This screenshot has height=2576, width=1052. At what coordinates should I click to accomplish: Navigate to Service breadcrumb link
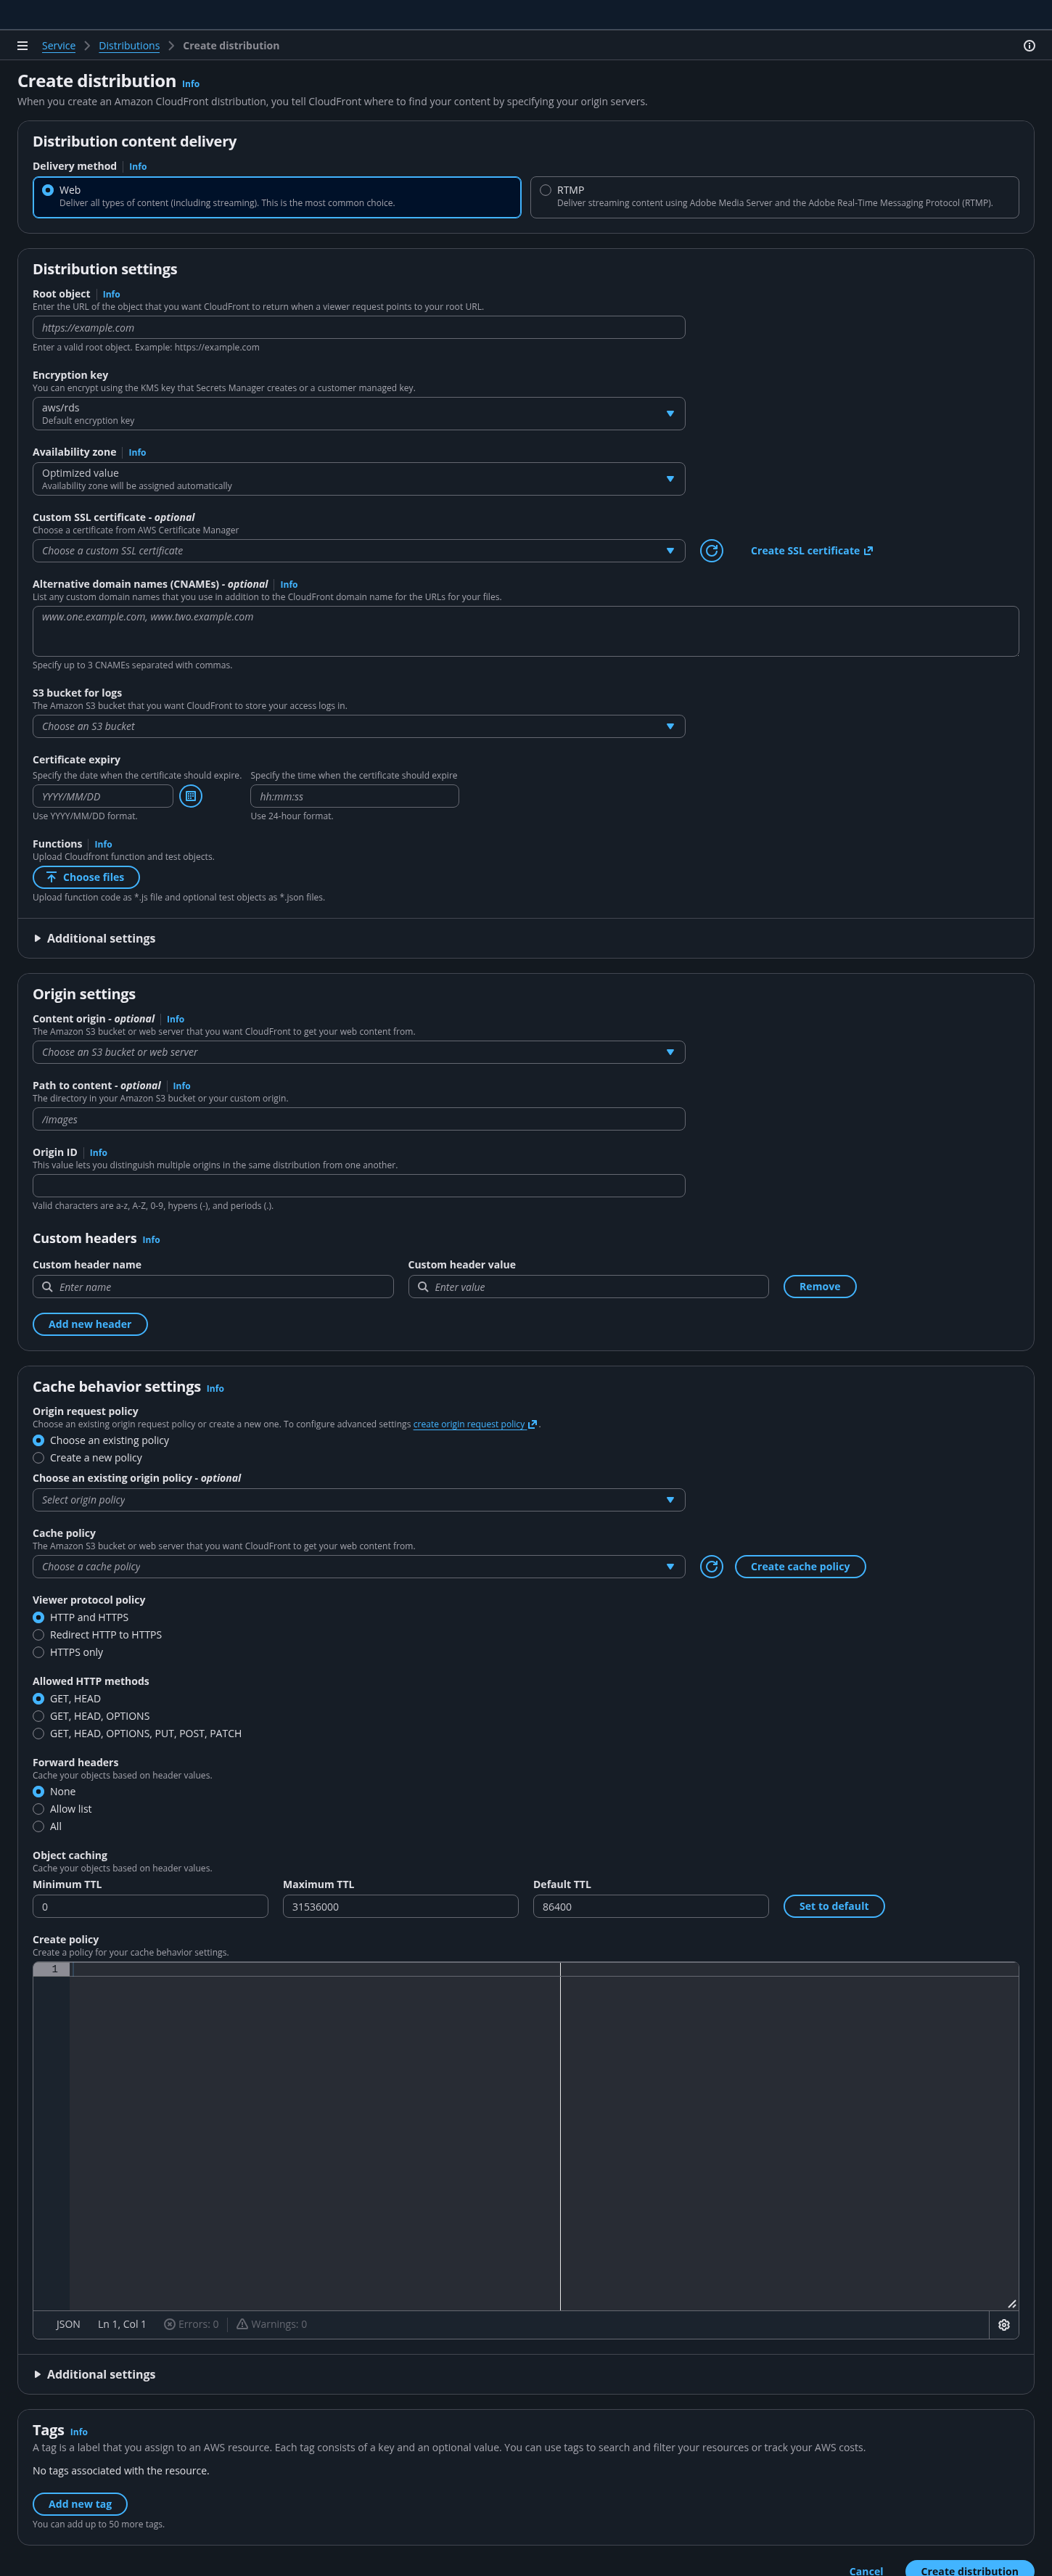[x=58, y=46]
